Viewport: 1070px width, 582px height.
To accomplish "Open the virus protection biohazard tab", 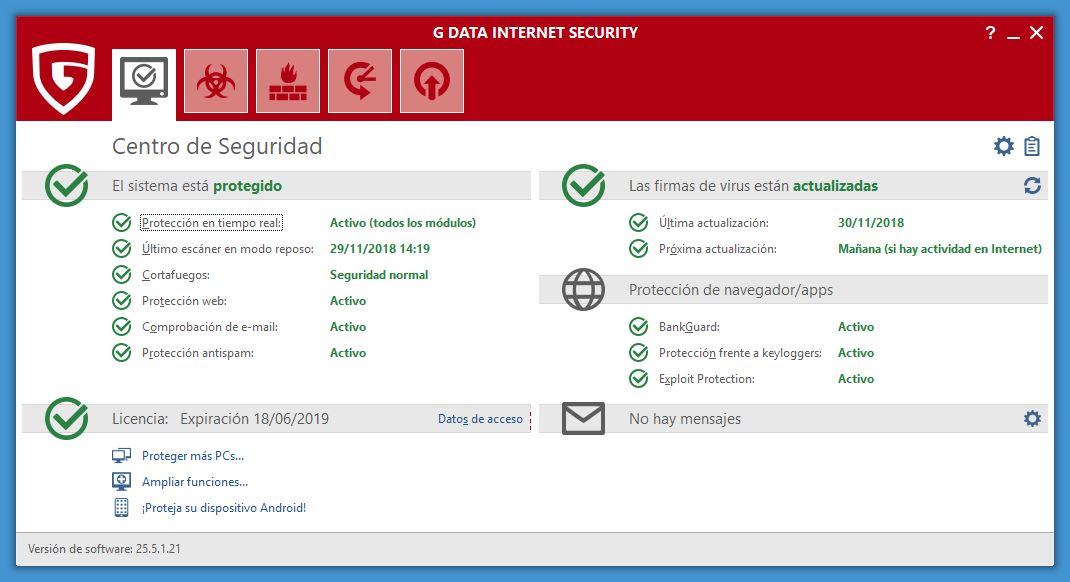I will pos(216,81).
